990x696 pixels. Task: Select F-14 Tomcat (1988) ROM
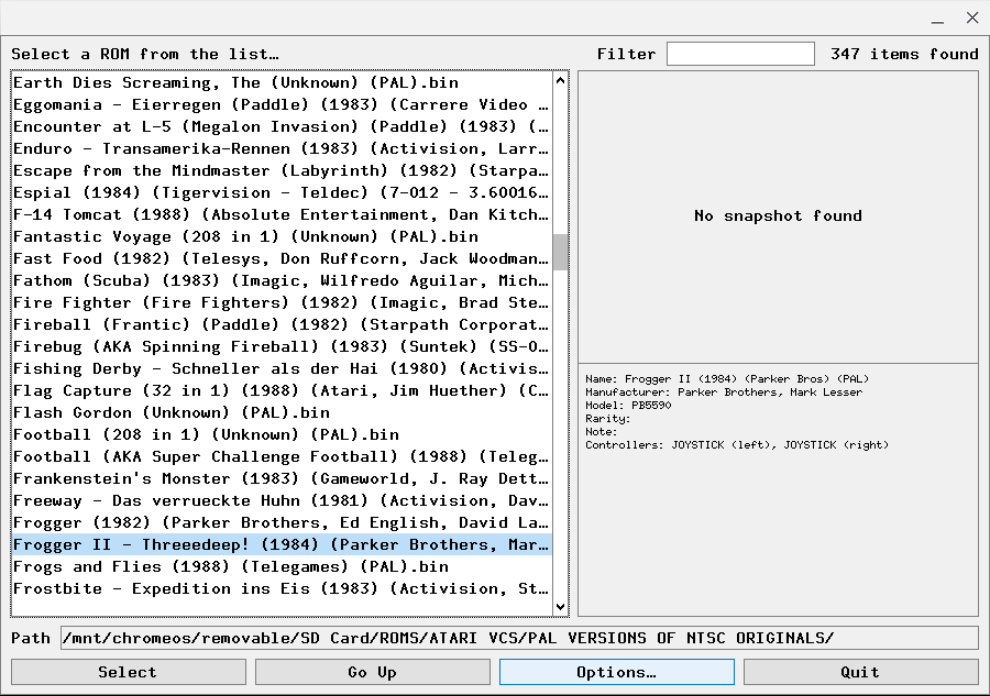click(282, 215)
